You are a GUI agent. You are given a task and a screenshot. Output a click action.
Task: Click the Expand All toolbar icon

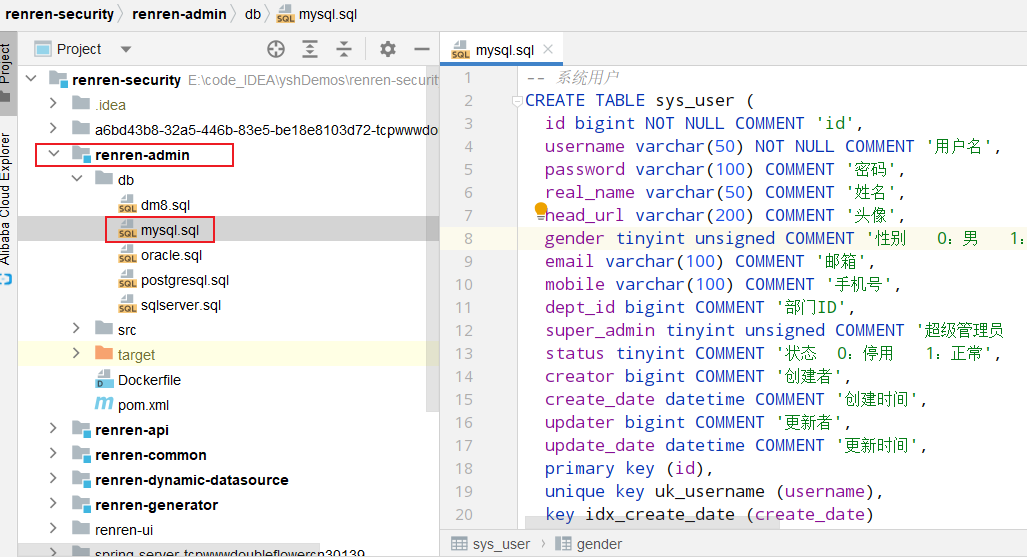pos(310,49)
